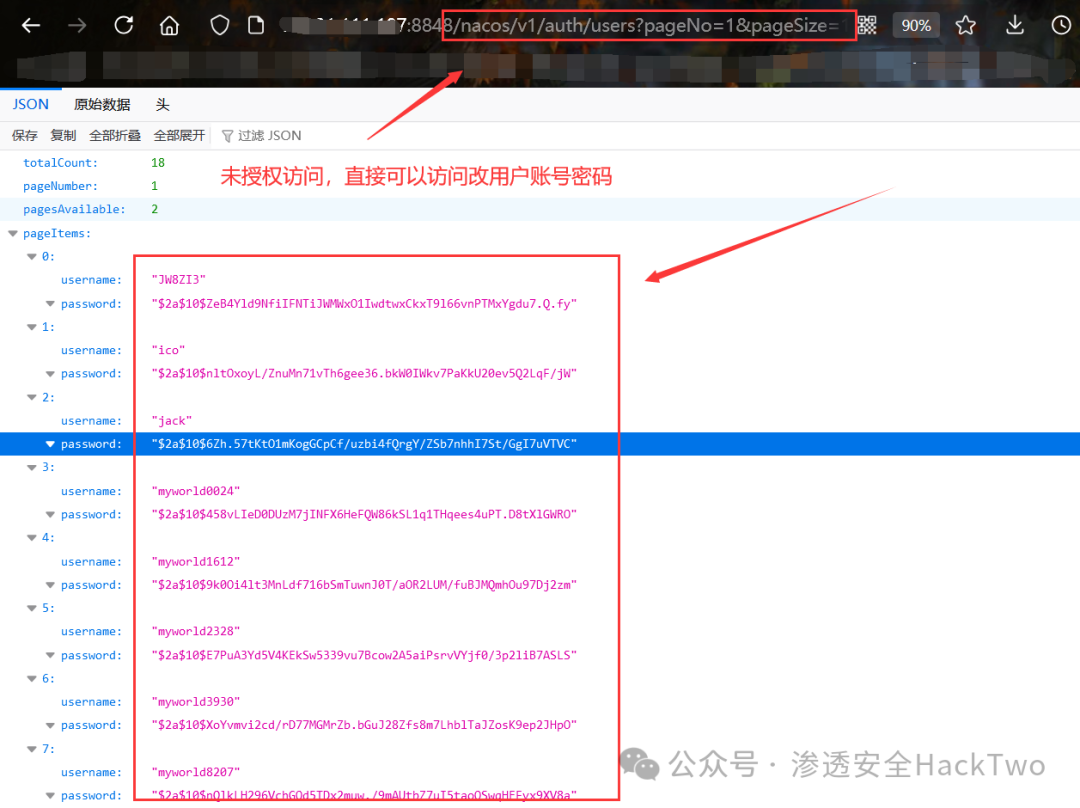Click the nacos users URL in address bar

click(x=649, y=25)
